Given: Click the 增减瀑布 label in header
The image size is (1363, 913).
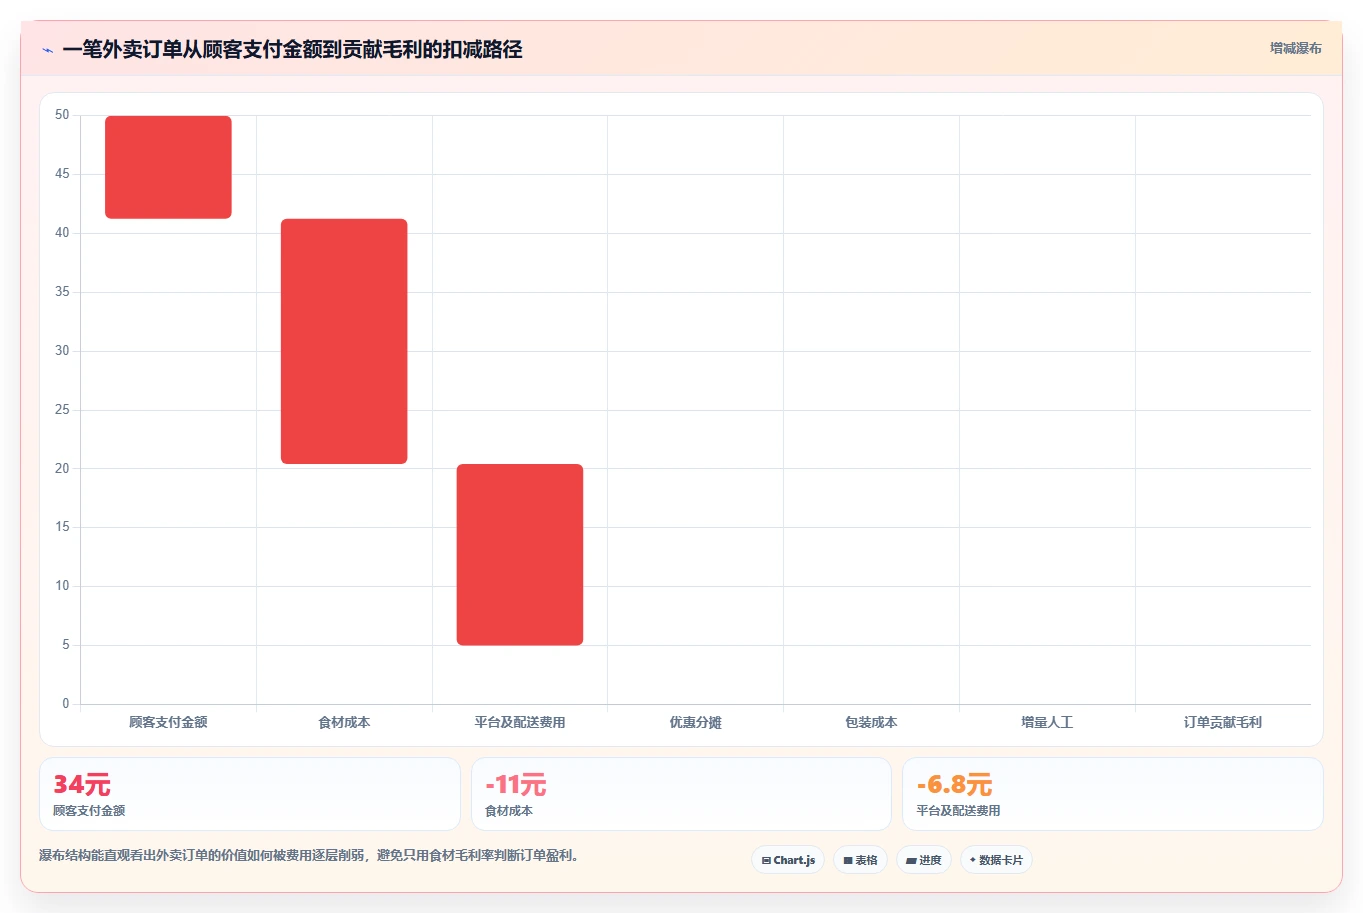Looking at the screenshot, I should 1295,48.
